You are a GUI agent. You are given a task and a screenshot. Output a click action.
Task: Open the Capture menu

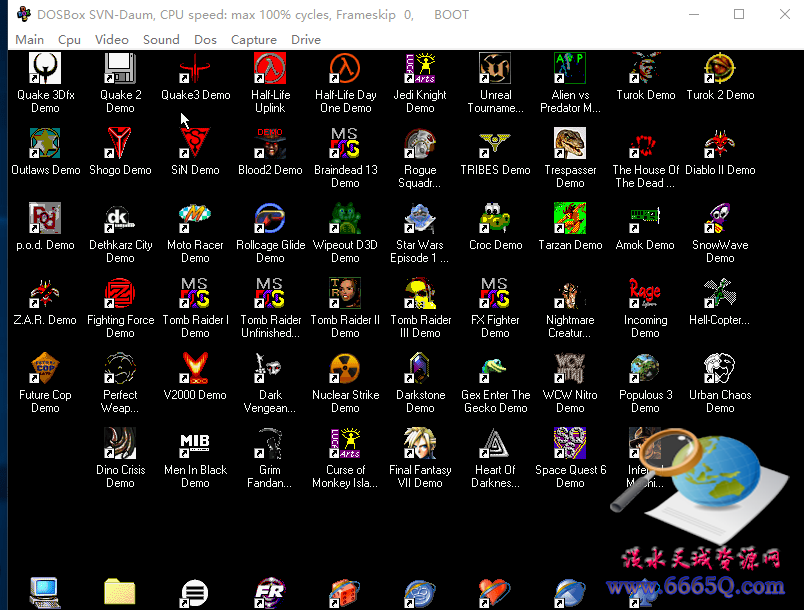tap(253, 39)
